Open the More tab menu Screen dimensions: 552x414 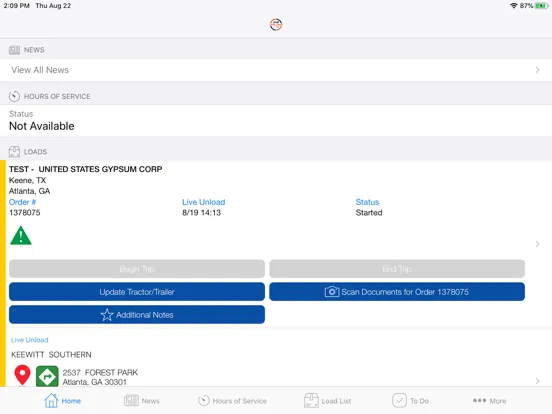pyautogui.click(x=489, y=401)
